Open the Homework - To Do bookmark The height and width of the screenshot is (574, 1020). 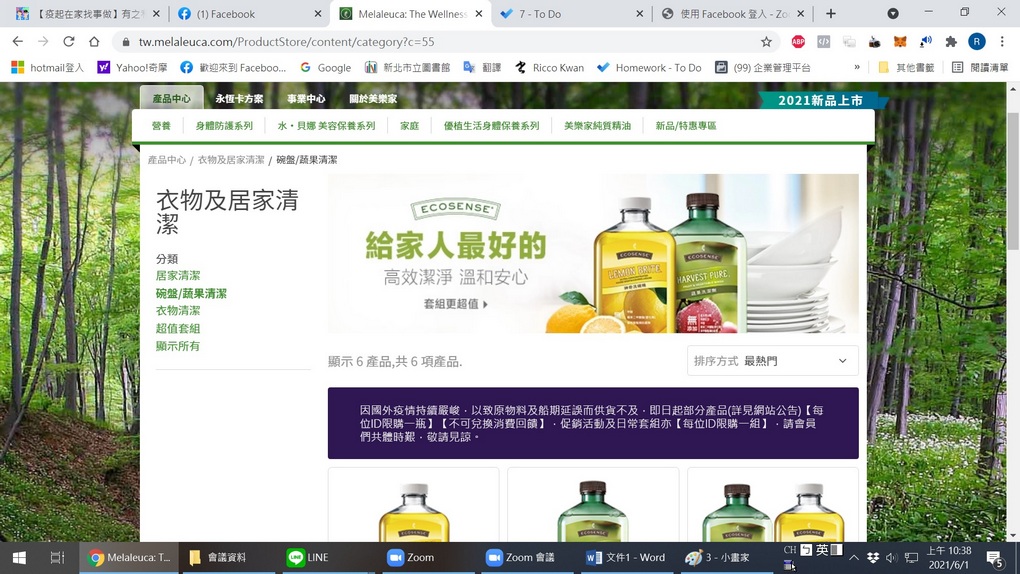click(649, 68)
